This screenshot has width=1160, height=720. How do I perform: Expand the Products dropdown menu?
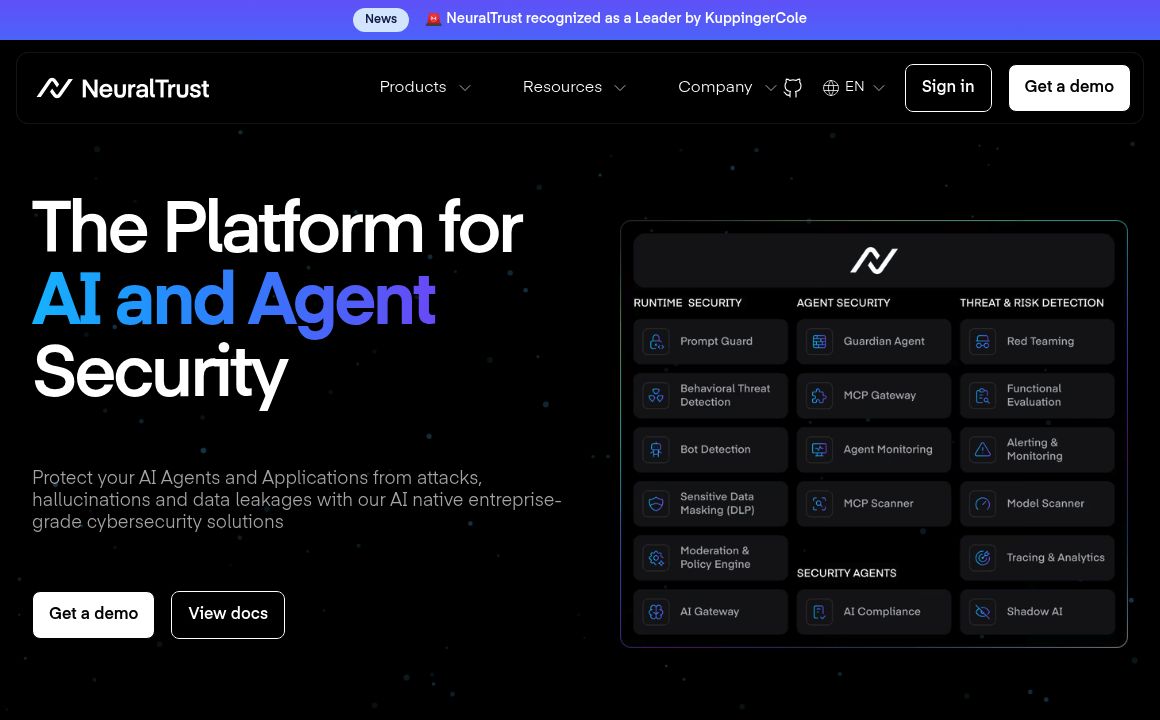(x=424, y=88)
